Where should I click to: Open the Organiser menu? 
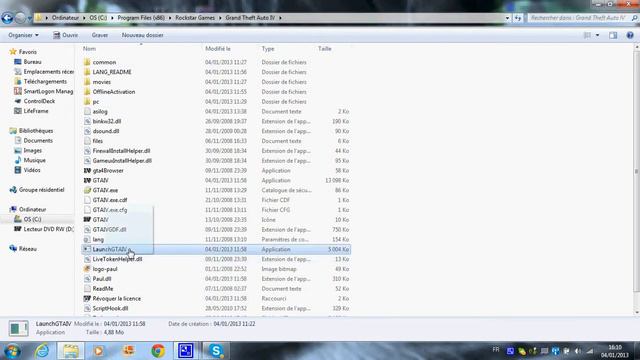pyautogui.click(x=23, y=35)
